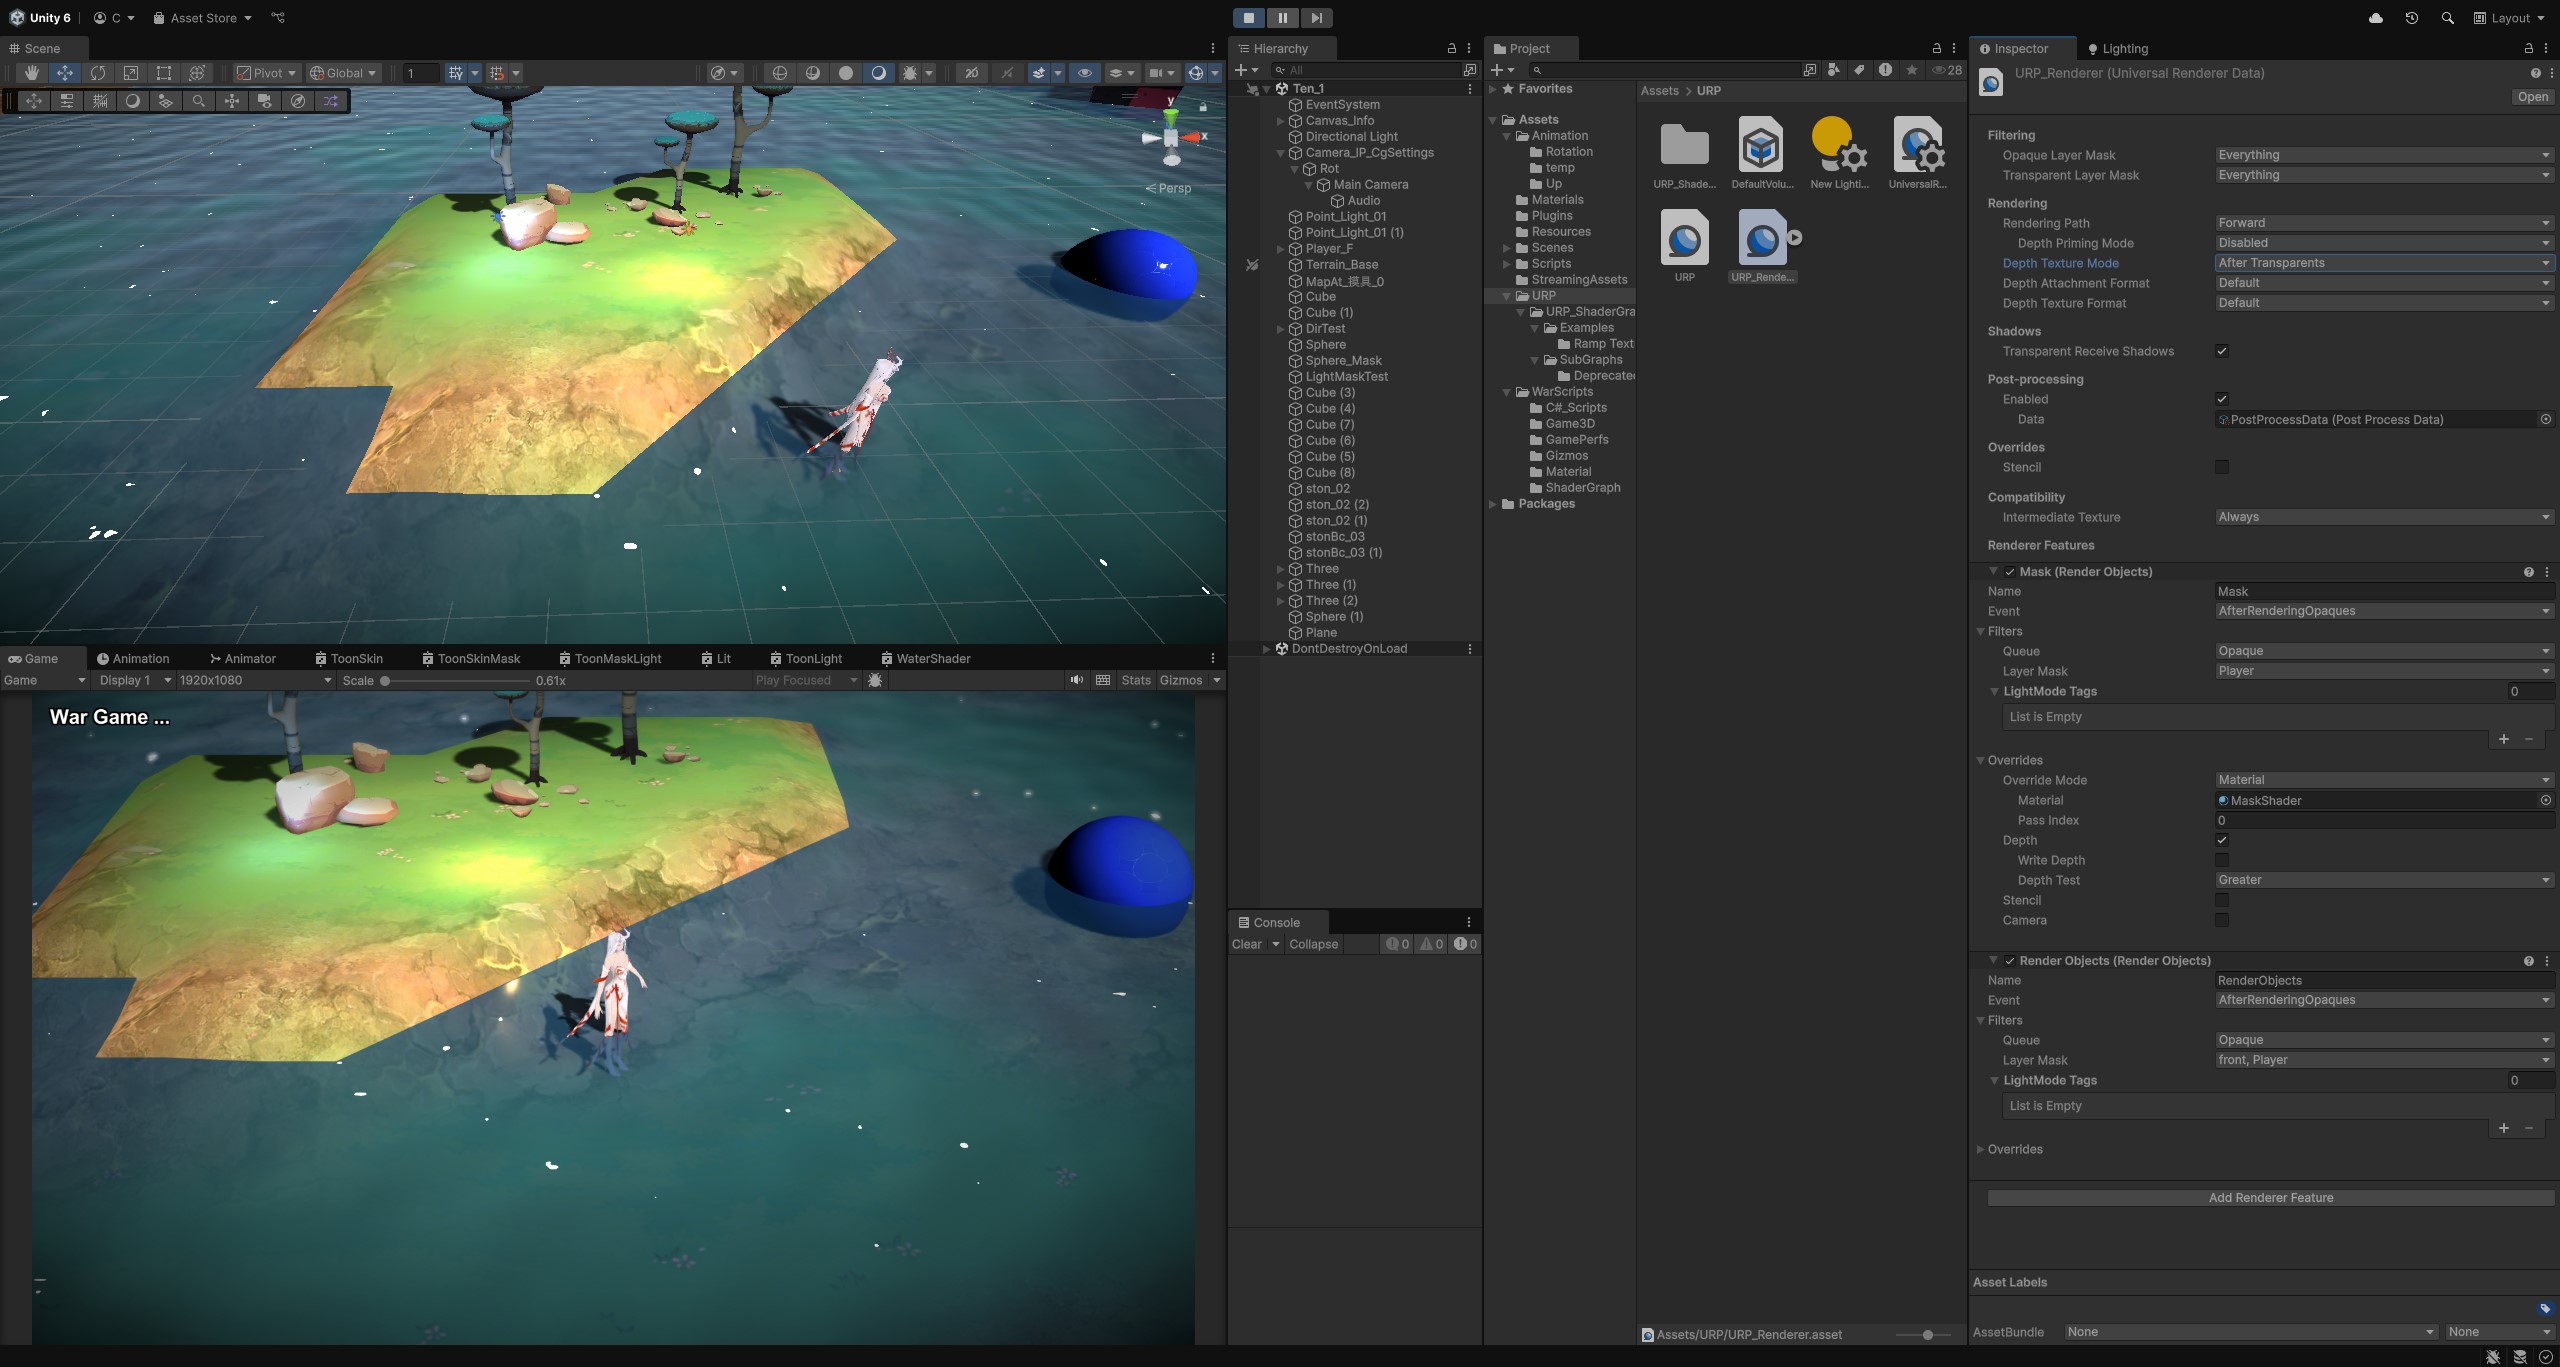
Task: Clear the Console messages
Action: [1247, 944]
